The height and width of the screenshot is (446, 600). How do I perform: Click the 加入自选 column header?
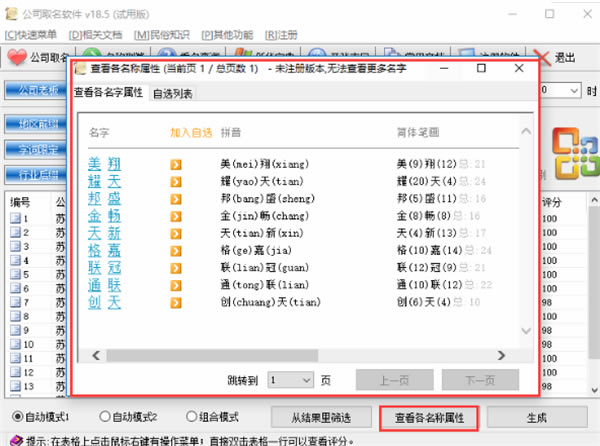(191, 133)
